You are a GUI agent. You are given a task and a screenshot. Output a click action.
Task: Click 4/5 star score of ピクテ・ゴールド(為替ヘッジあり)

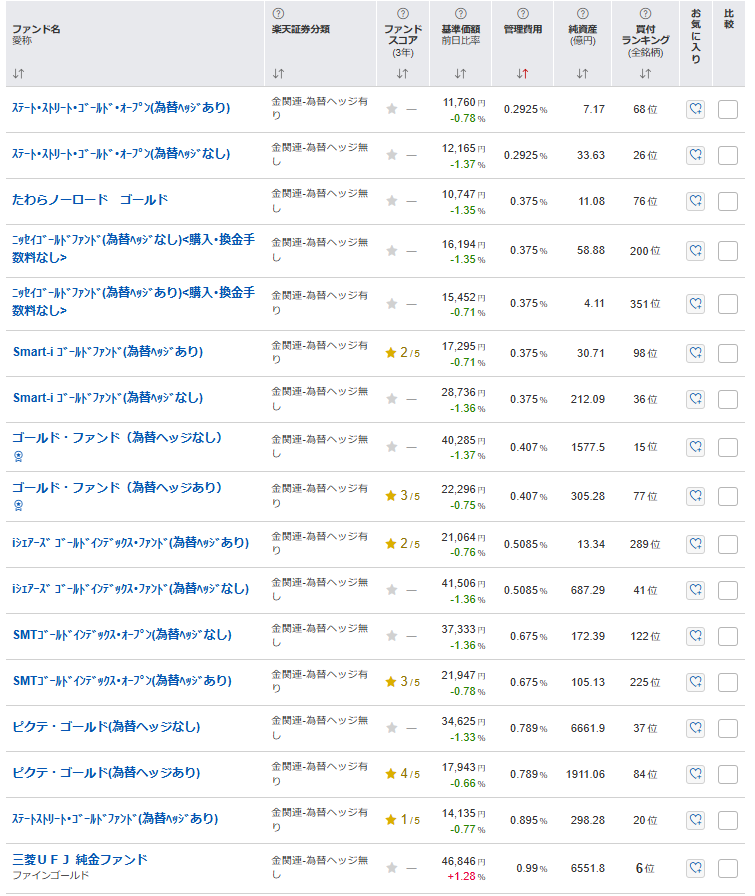(x=402, y=773)
